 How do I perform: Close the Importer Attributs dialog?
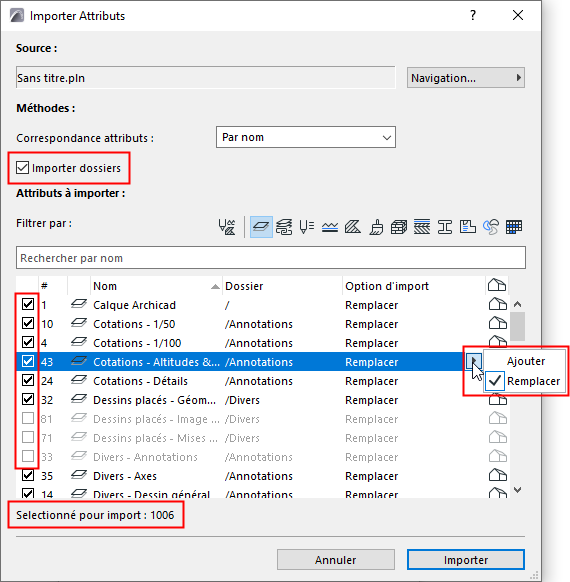tap(518, 15)
